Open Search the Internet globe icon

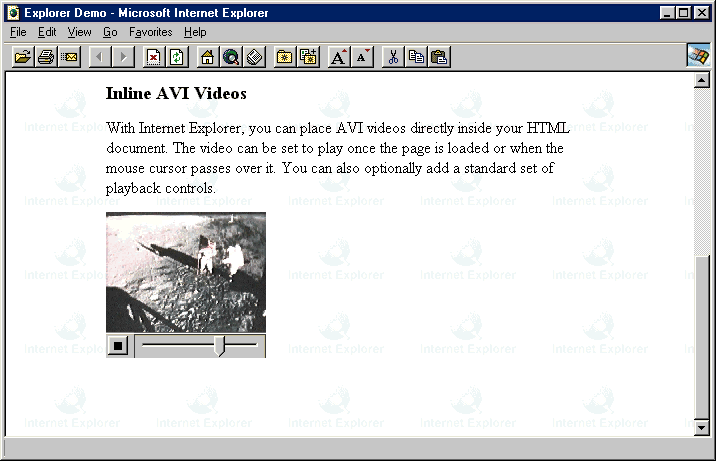click(231, 57)
